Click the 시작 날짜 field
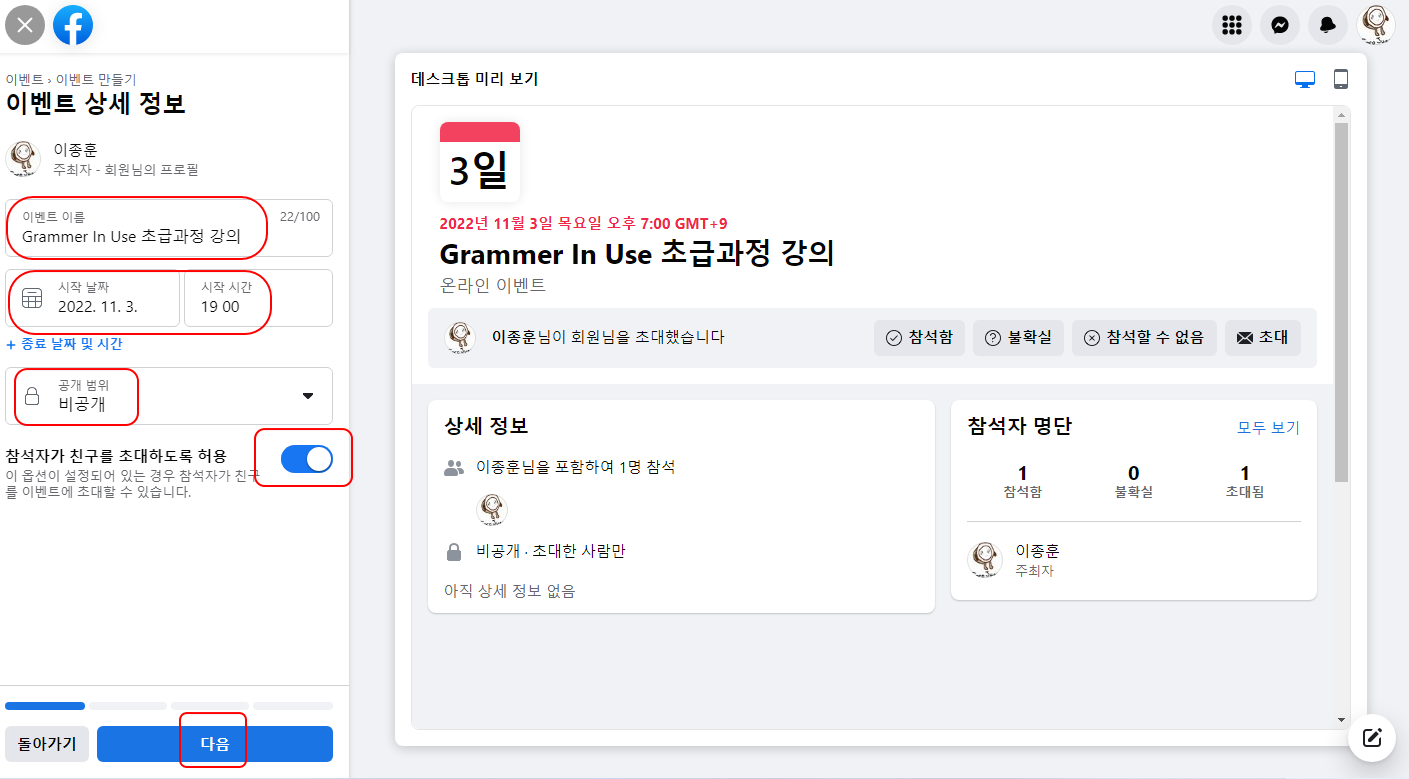The height and width of the screenshot is (779, 1409). (x=93, y=298)
